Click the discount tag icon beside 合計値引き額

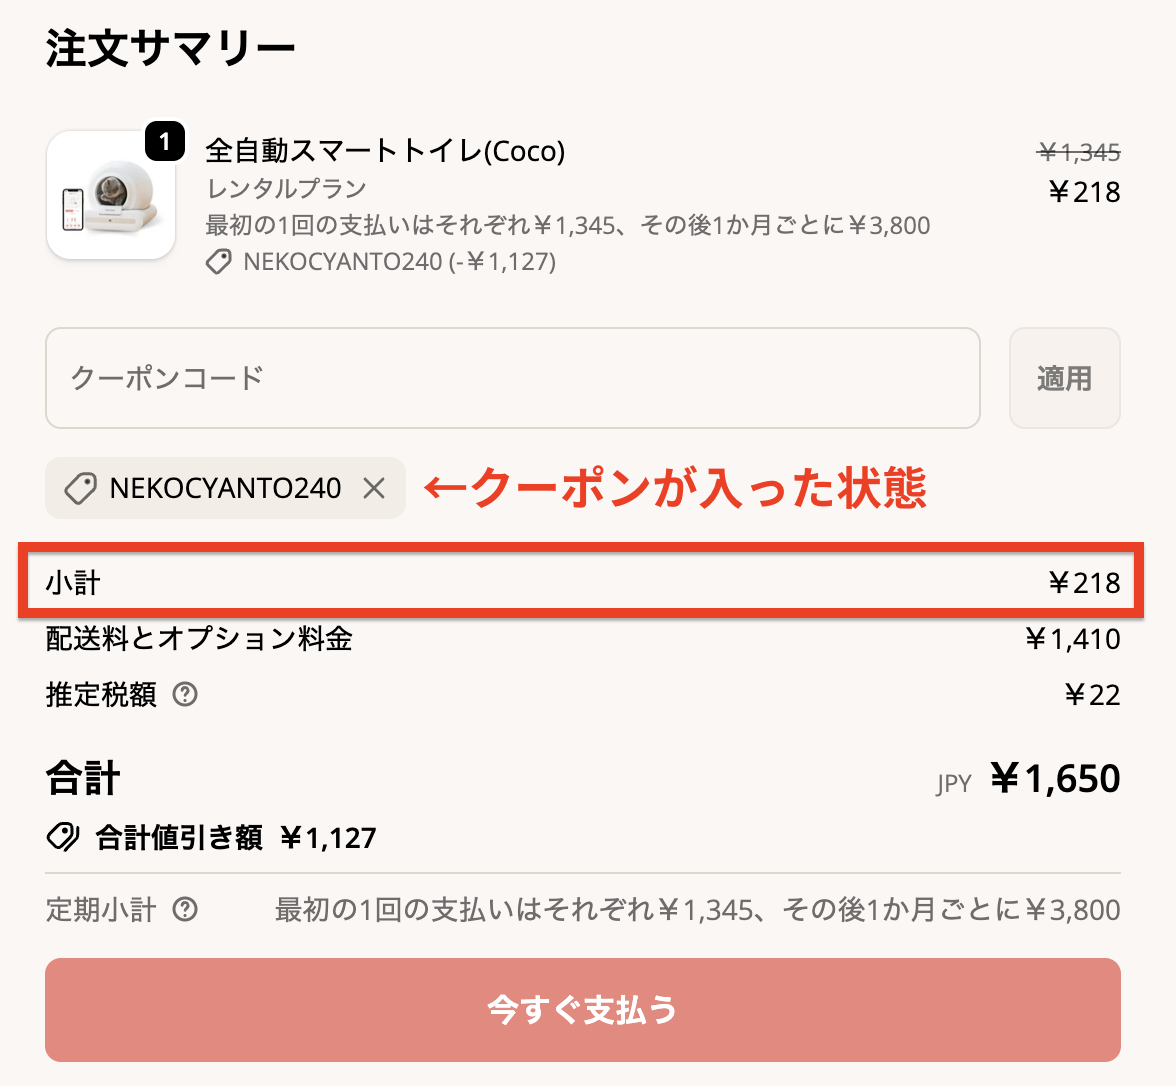(x=64, y=837)
